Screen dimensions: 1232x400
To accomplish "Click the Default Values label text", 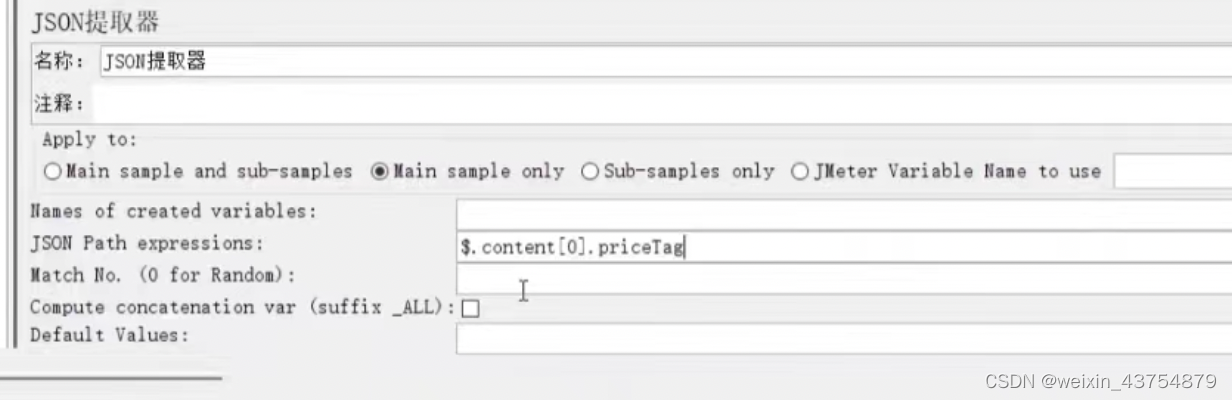I will click(109, 335).
